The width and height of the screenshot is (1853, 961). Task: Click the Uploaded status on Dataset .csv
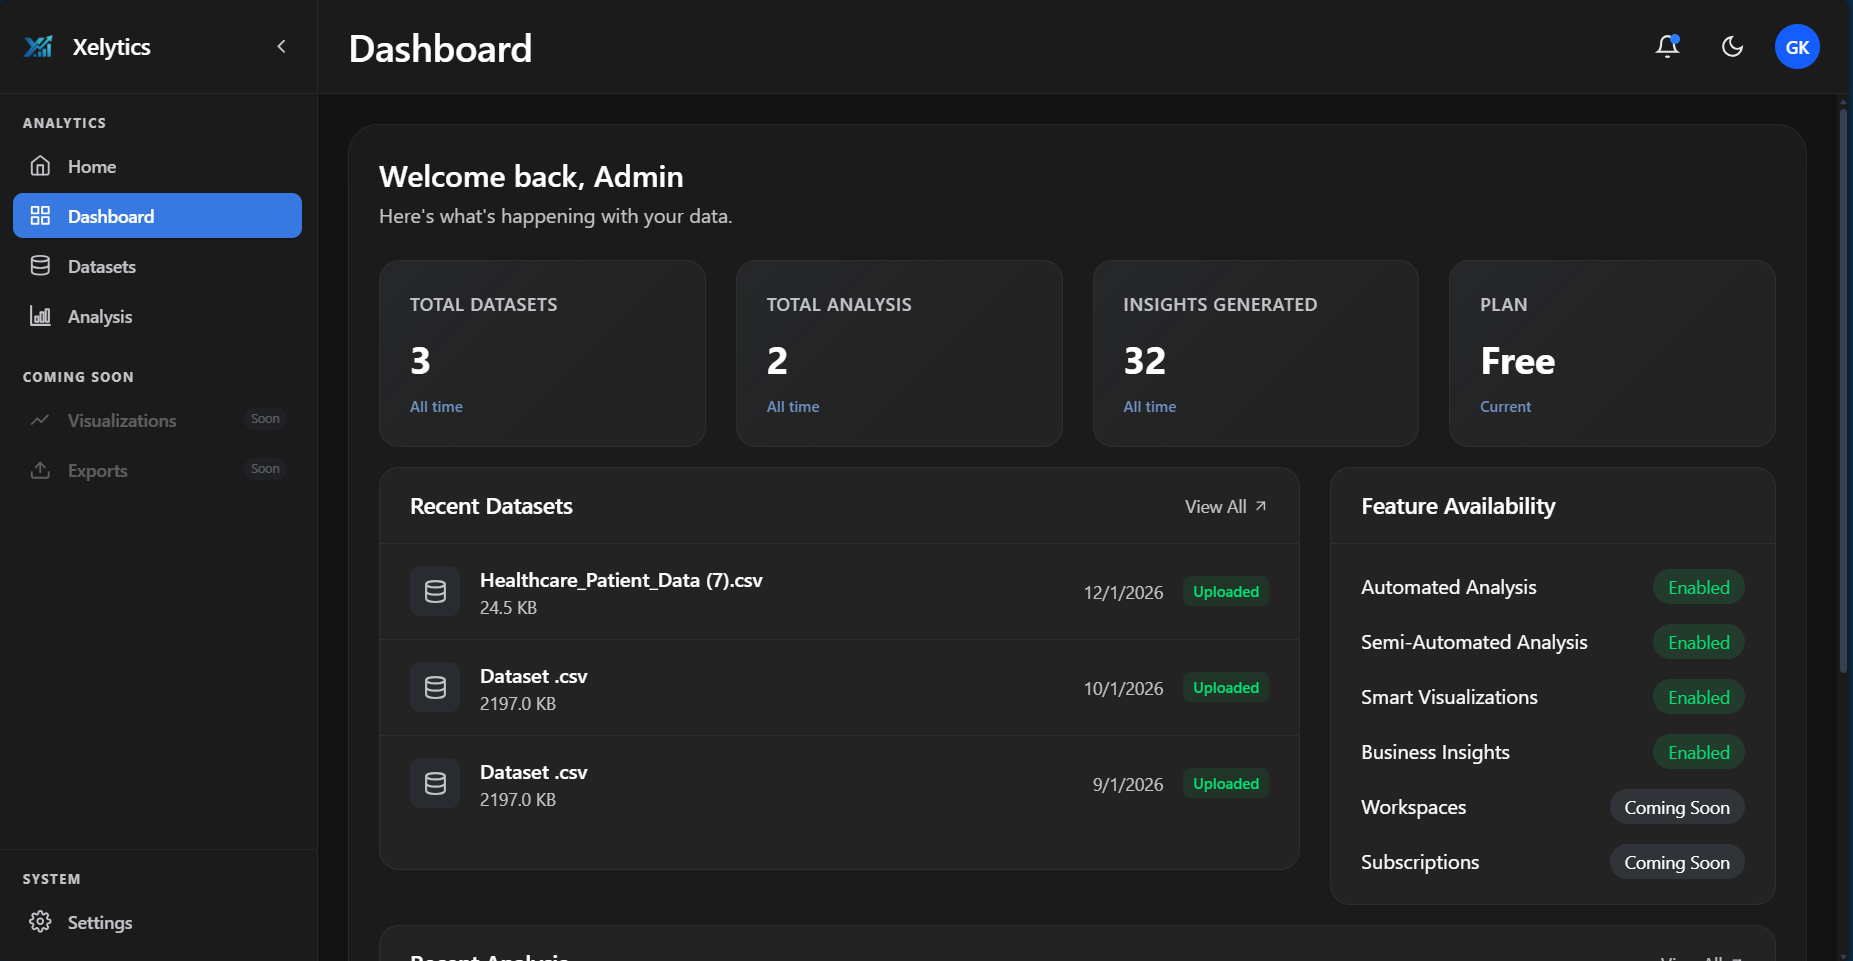(1225, 687)
